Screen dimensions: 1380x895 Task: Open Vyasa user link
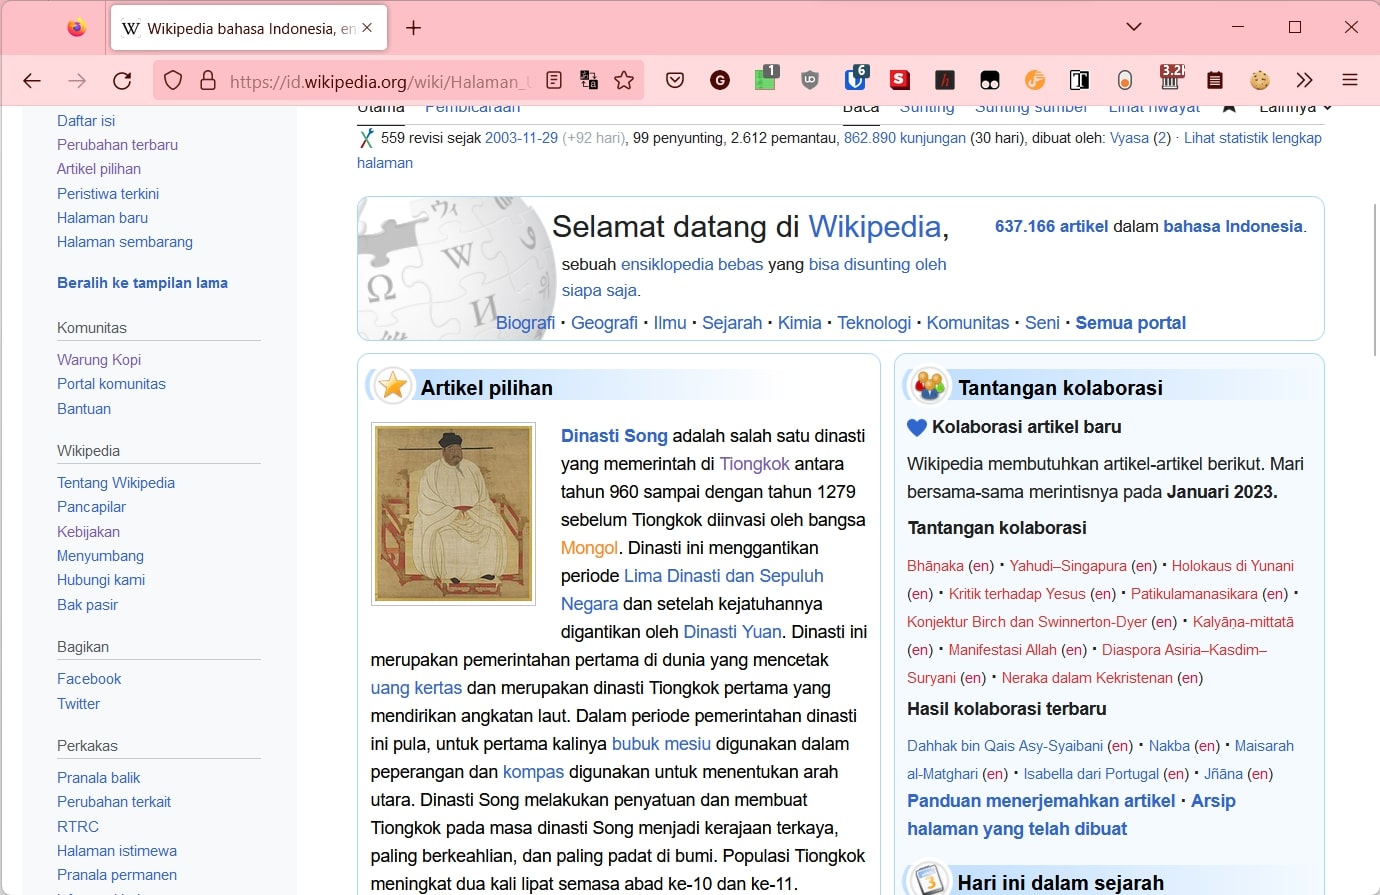1129,138
